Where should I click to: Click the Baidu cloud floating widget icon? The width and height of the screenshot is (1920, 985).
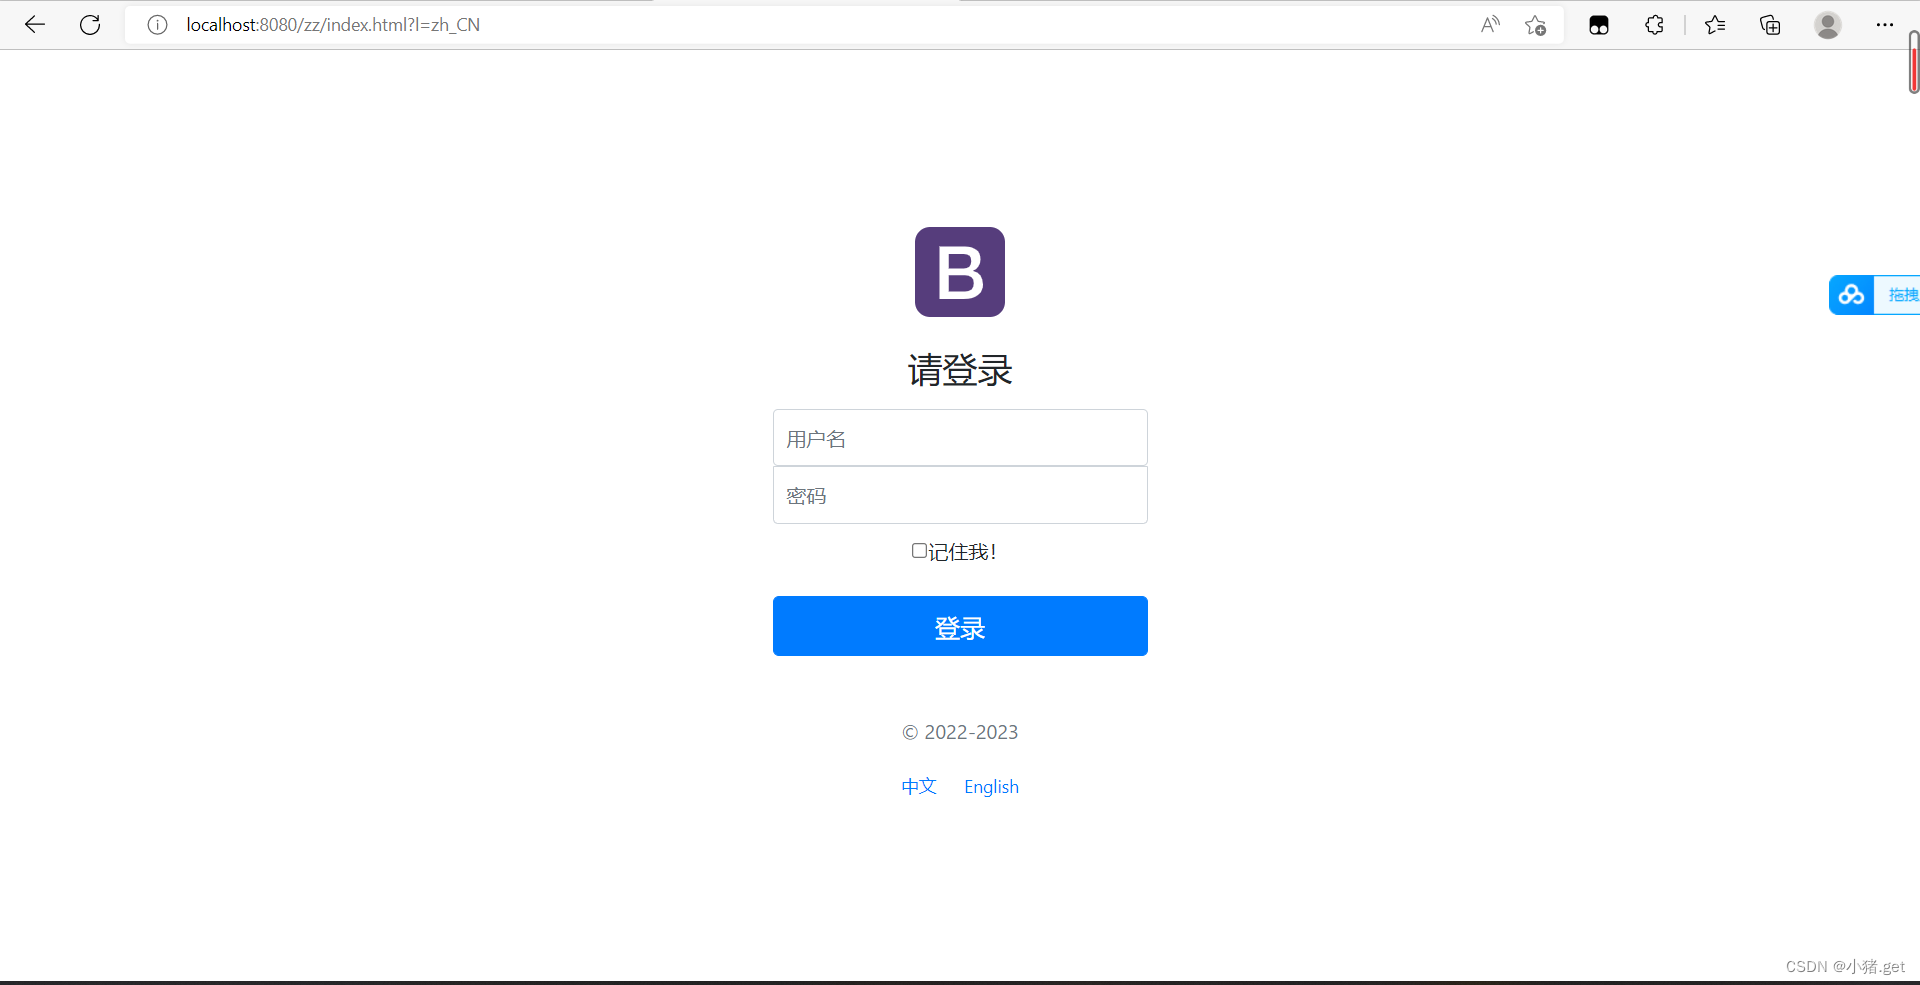click(1852, 295)
